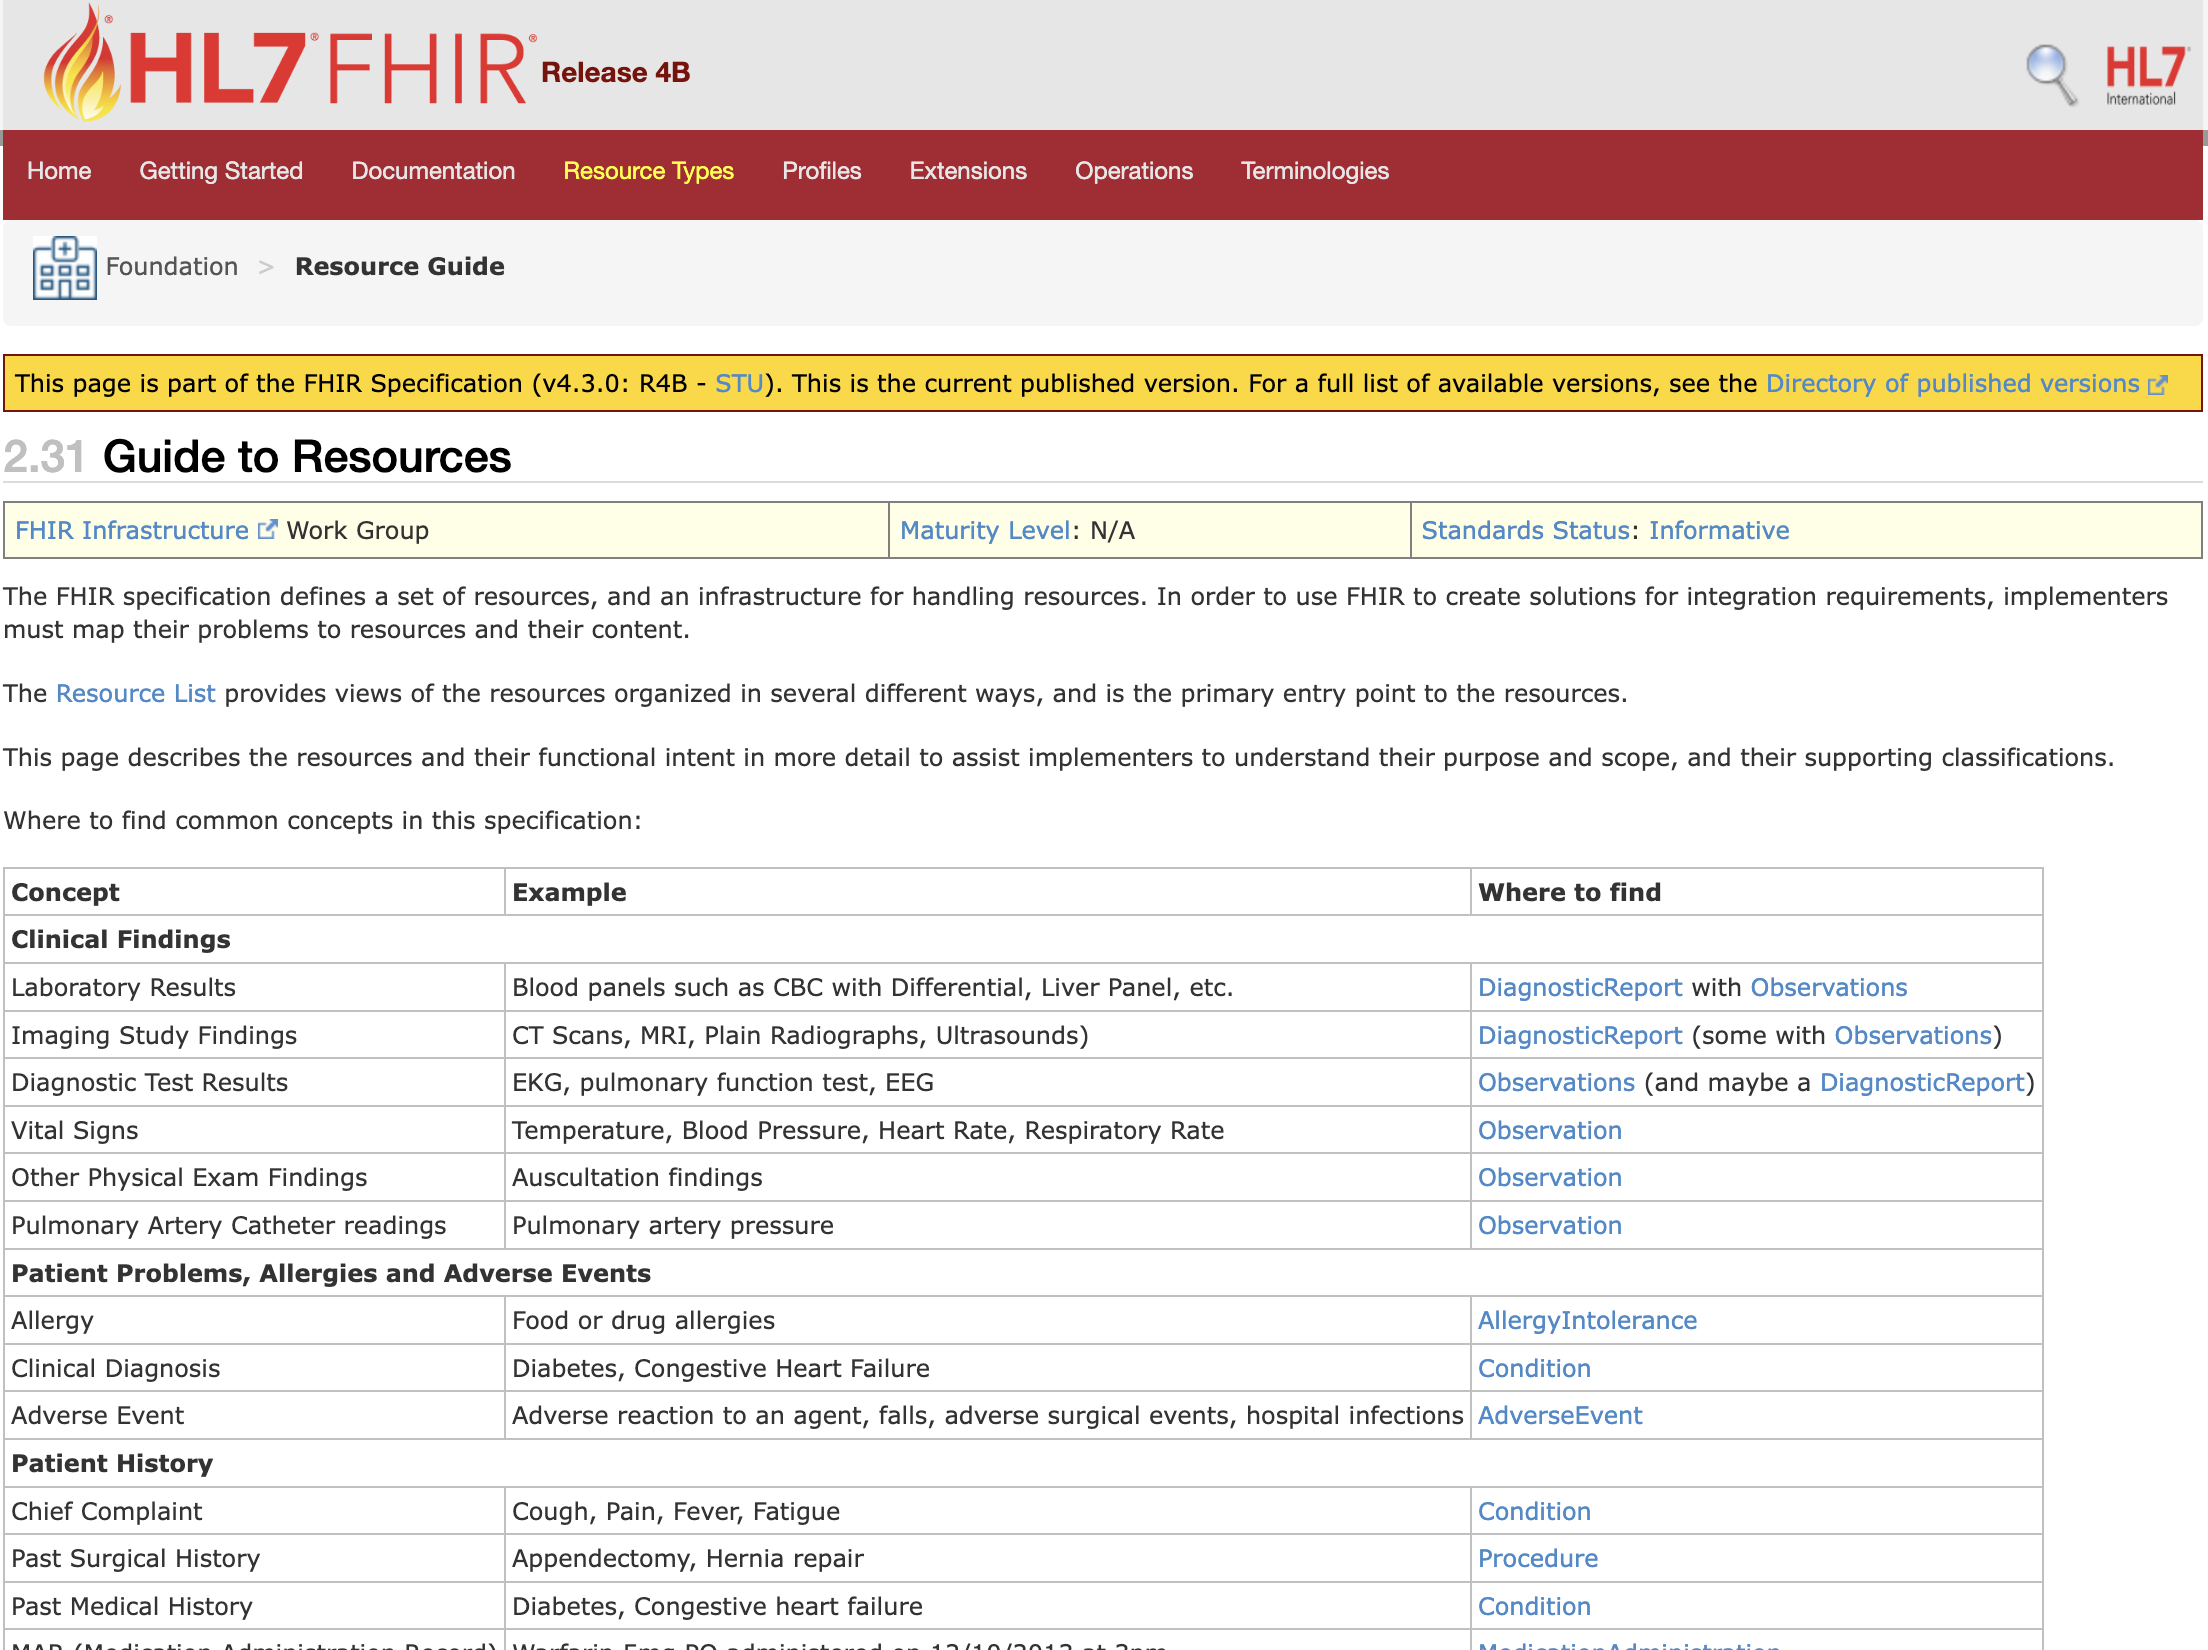The image size is (2208, 1650).
Task: Click the Maturity Level link
Action: tap(985, 530)
